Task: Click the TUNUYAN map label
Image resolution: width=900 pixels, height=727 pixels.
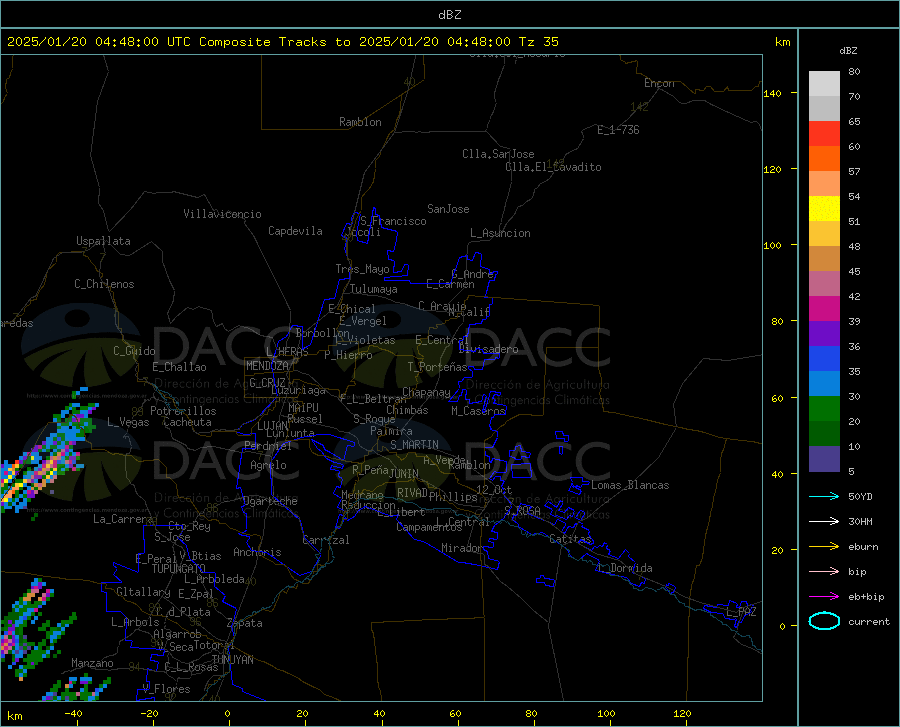Action: (232, 660)
